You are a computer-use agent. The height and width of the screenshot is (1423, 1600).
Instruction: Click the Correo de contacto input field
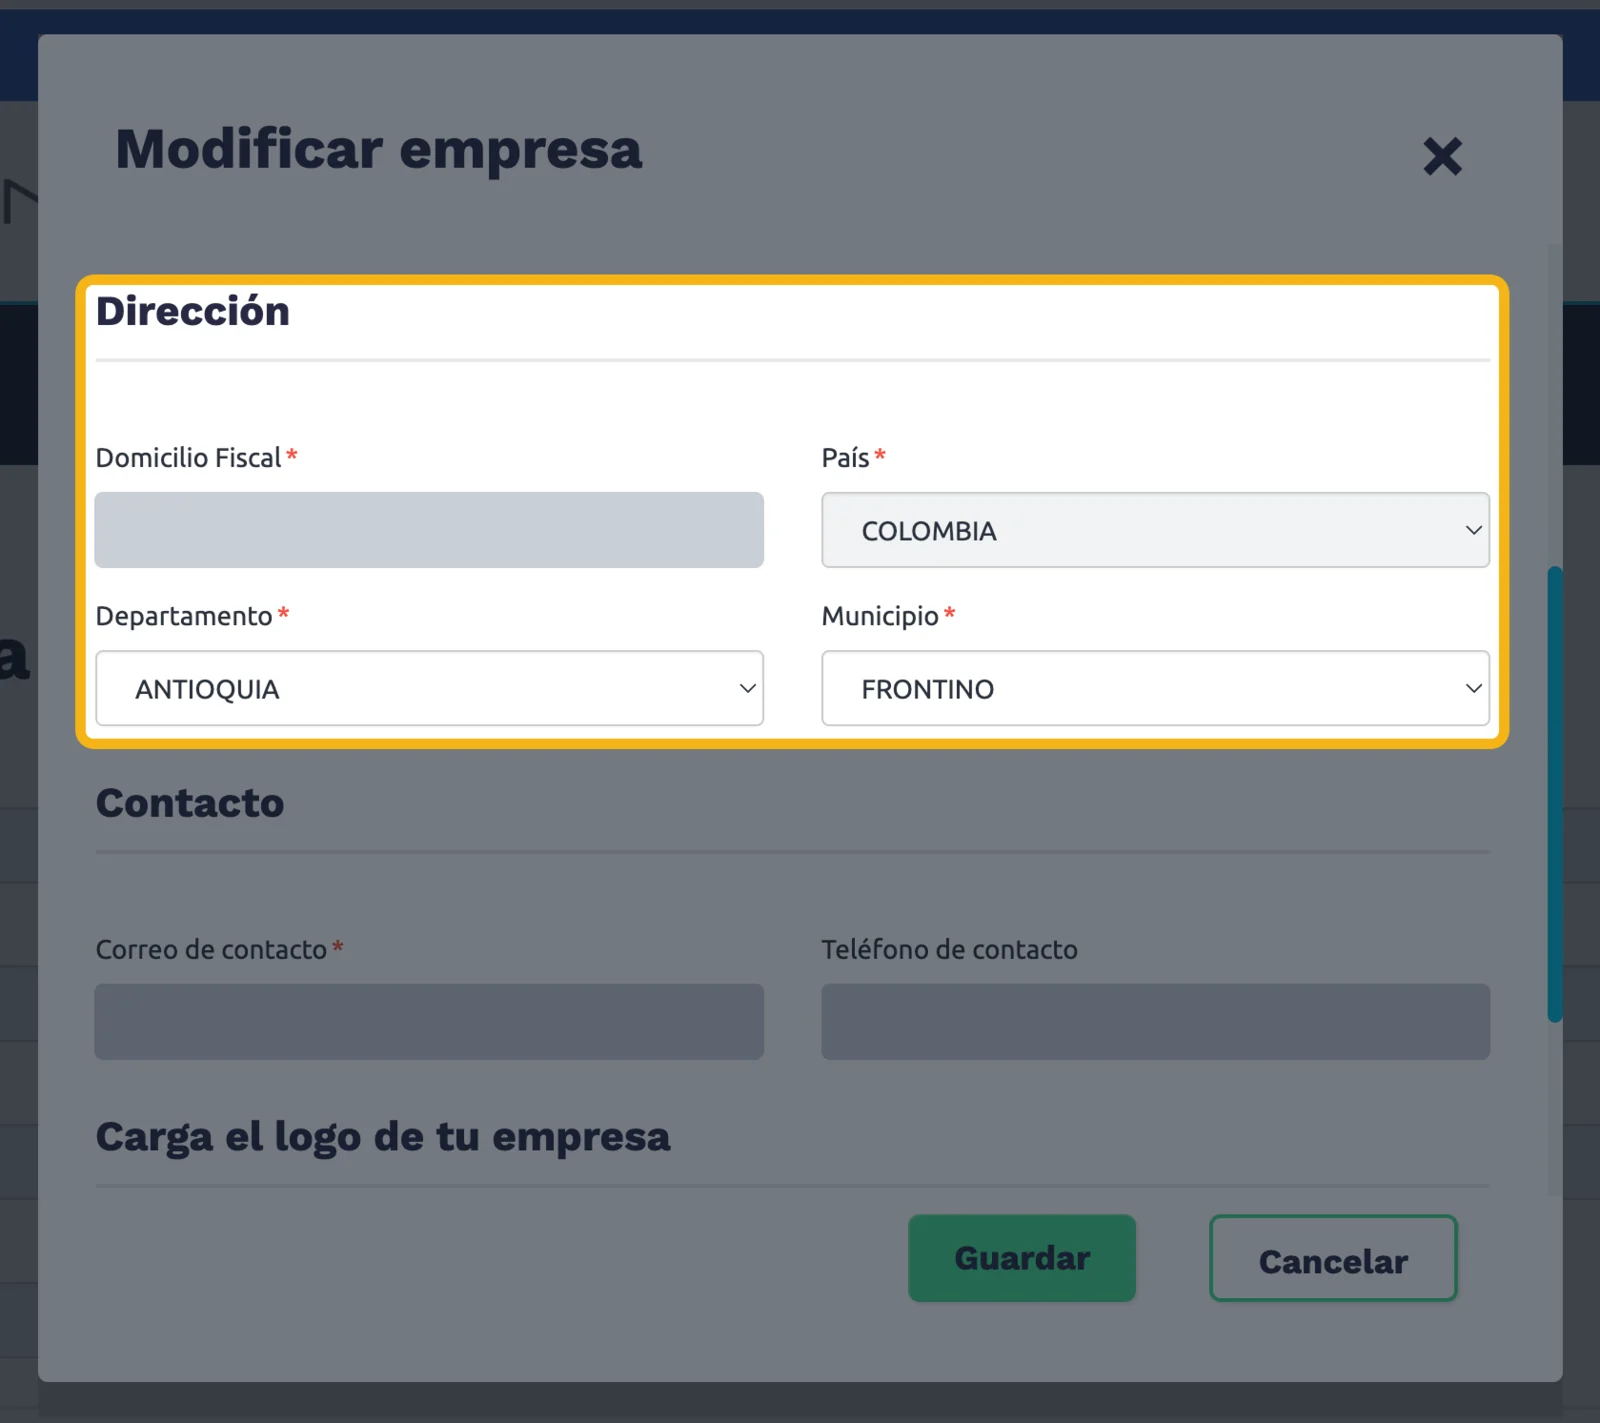coord(429,1021)
